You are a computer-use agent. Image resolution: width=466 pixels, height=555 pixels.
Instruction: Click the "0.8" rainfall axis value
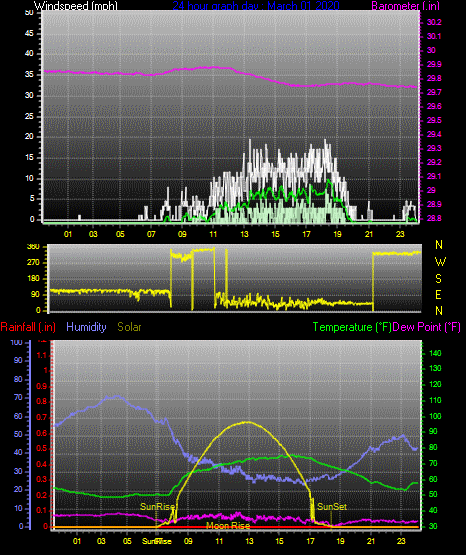tap(42, 402)
